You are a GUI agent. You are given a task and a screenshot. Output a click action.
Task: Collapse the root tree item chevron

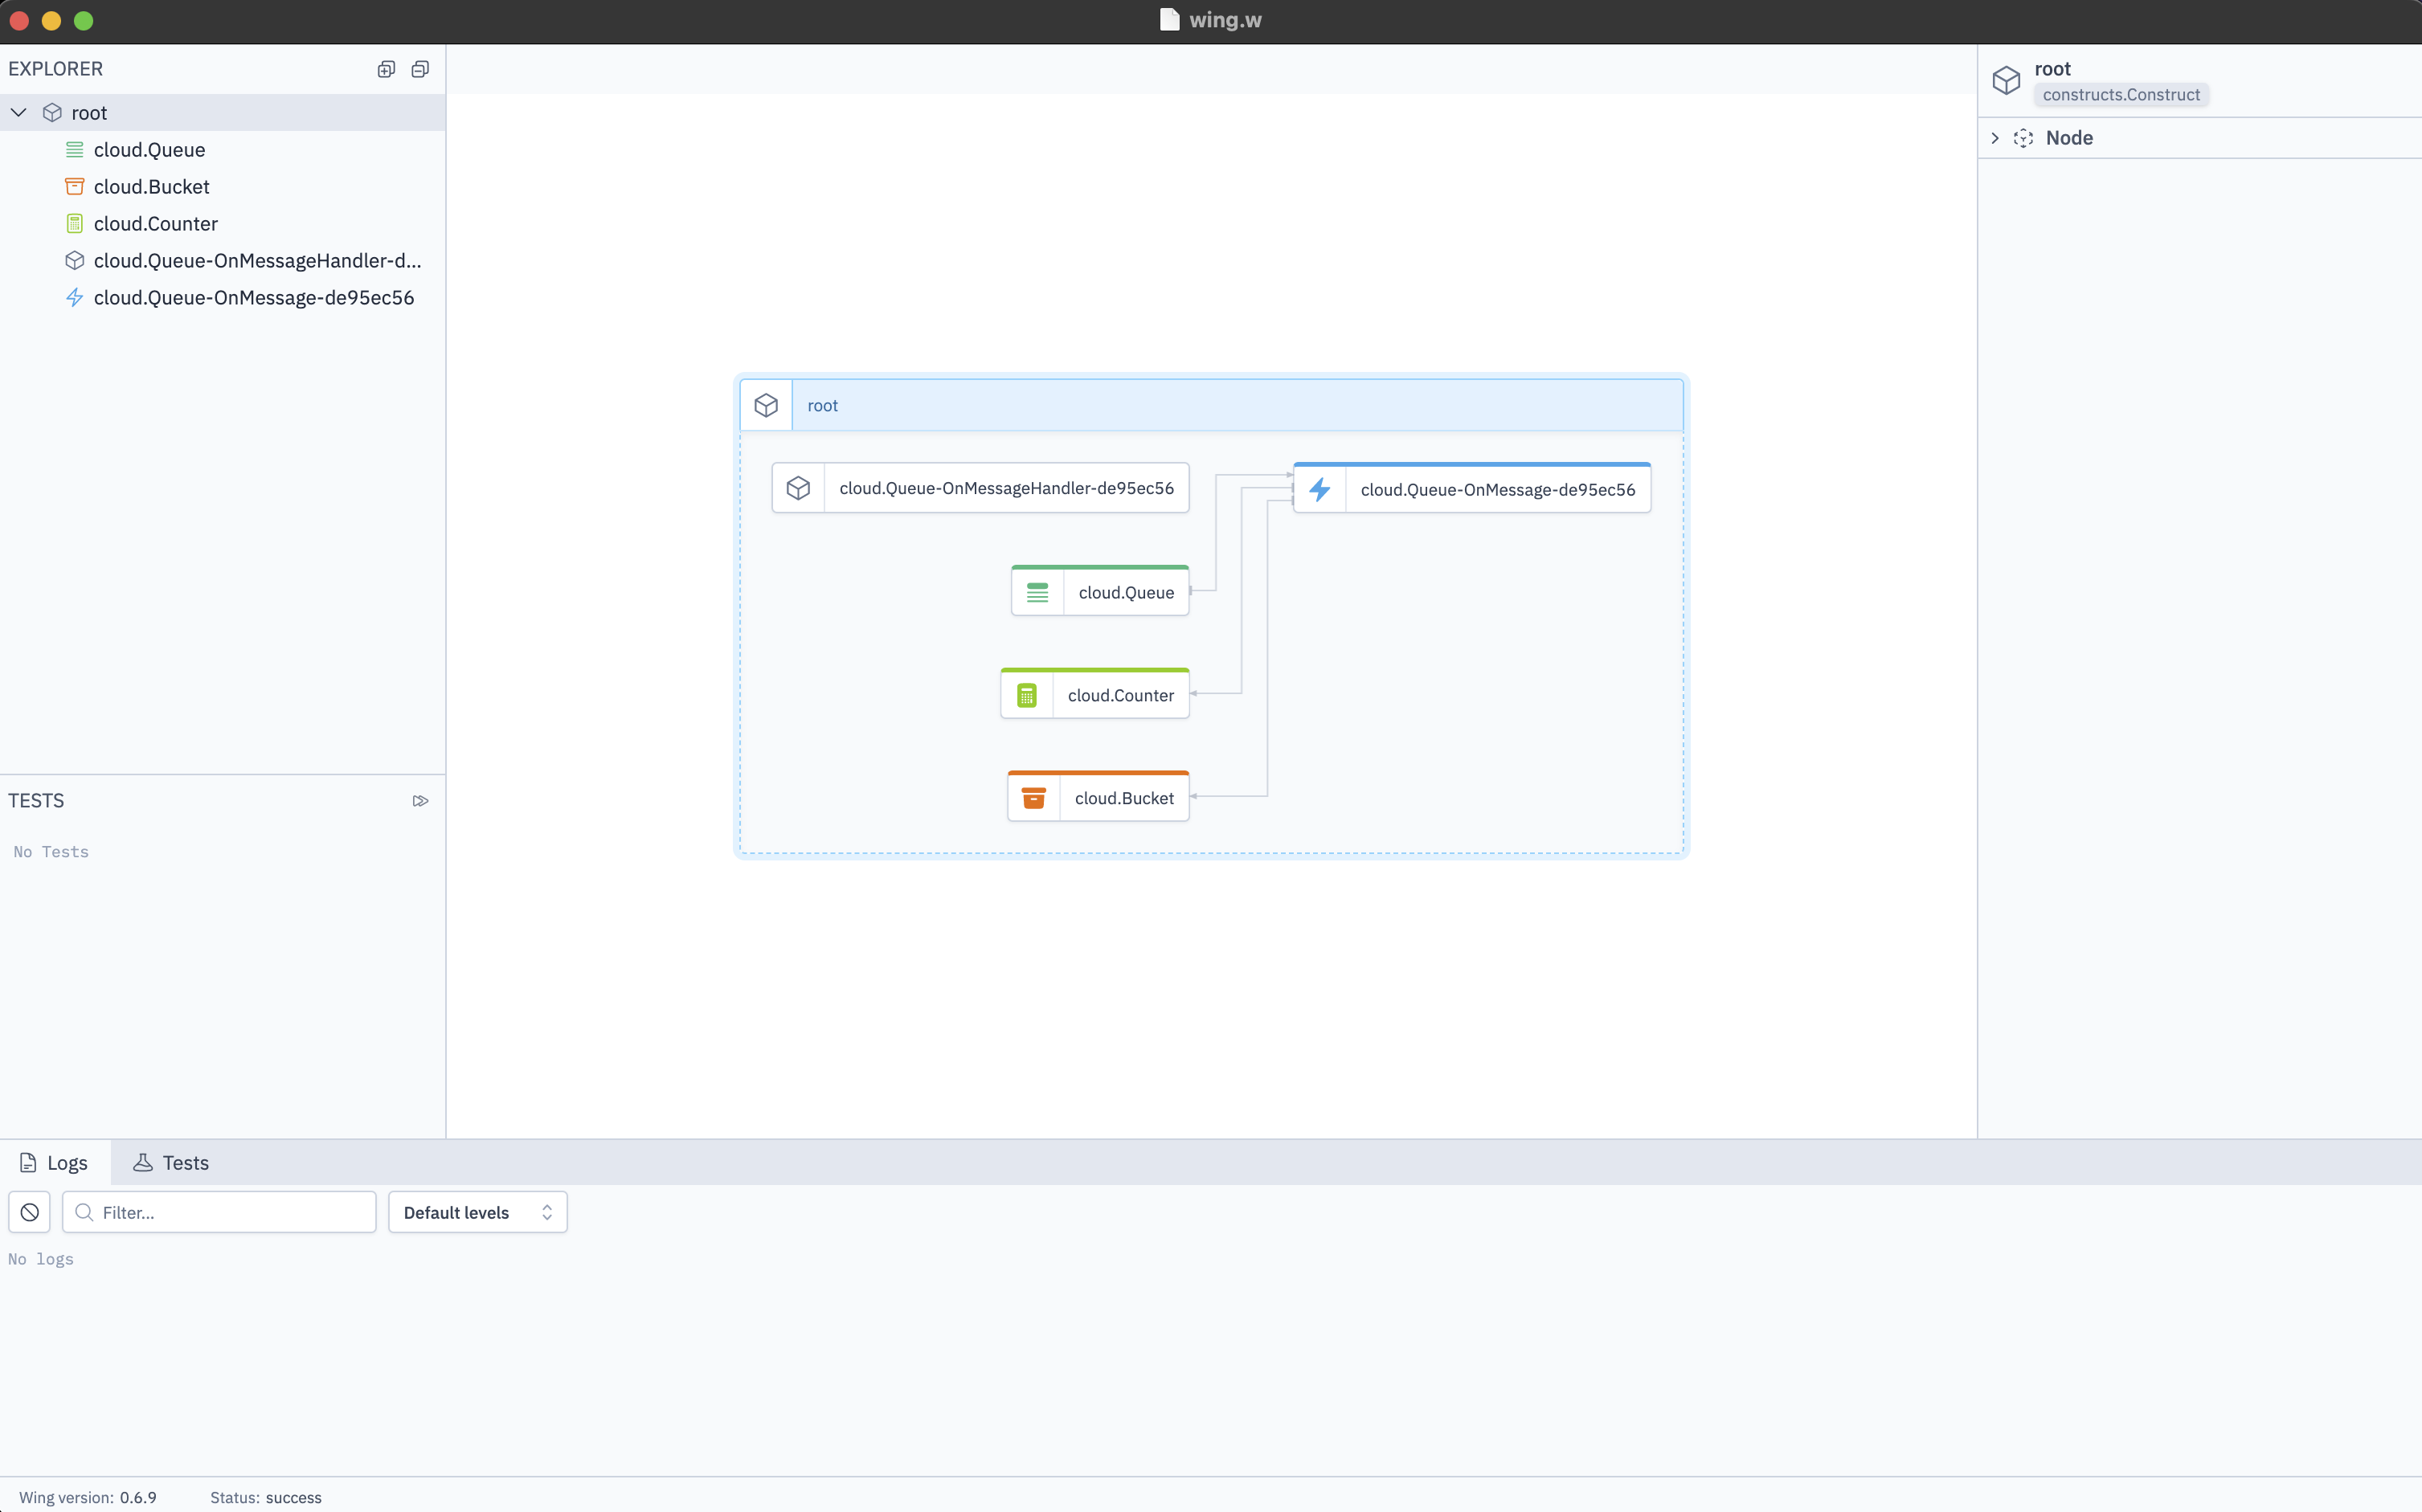click(19, 113)
